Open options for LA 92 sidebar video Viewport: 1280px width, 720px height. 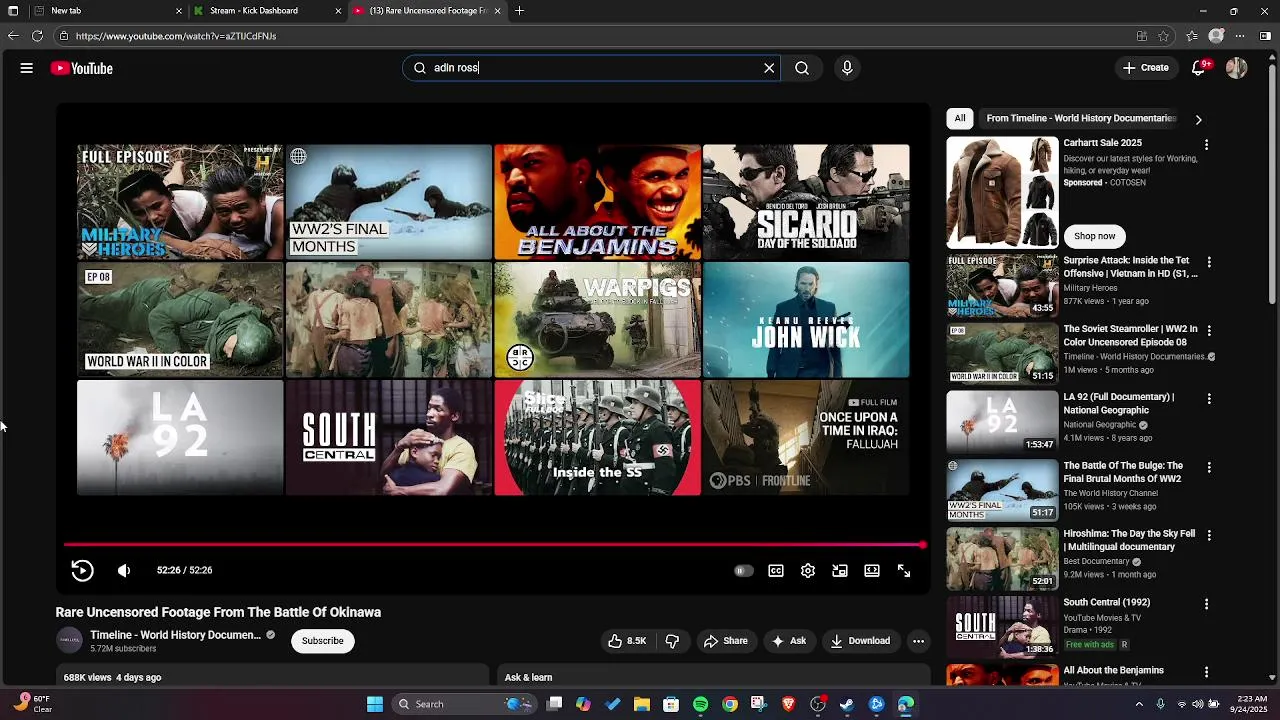[1209, 399]
